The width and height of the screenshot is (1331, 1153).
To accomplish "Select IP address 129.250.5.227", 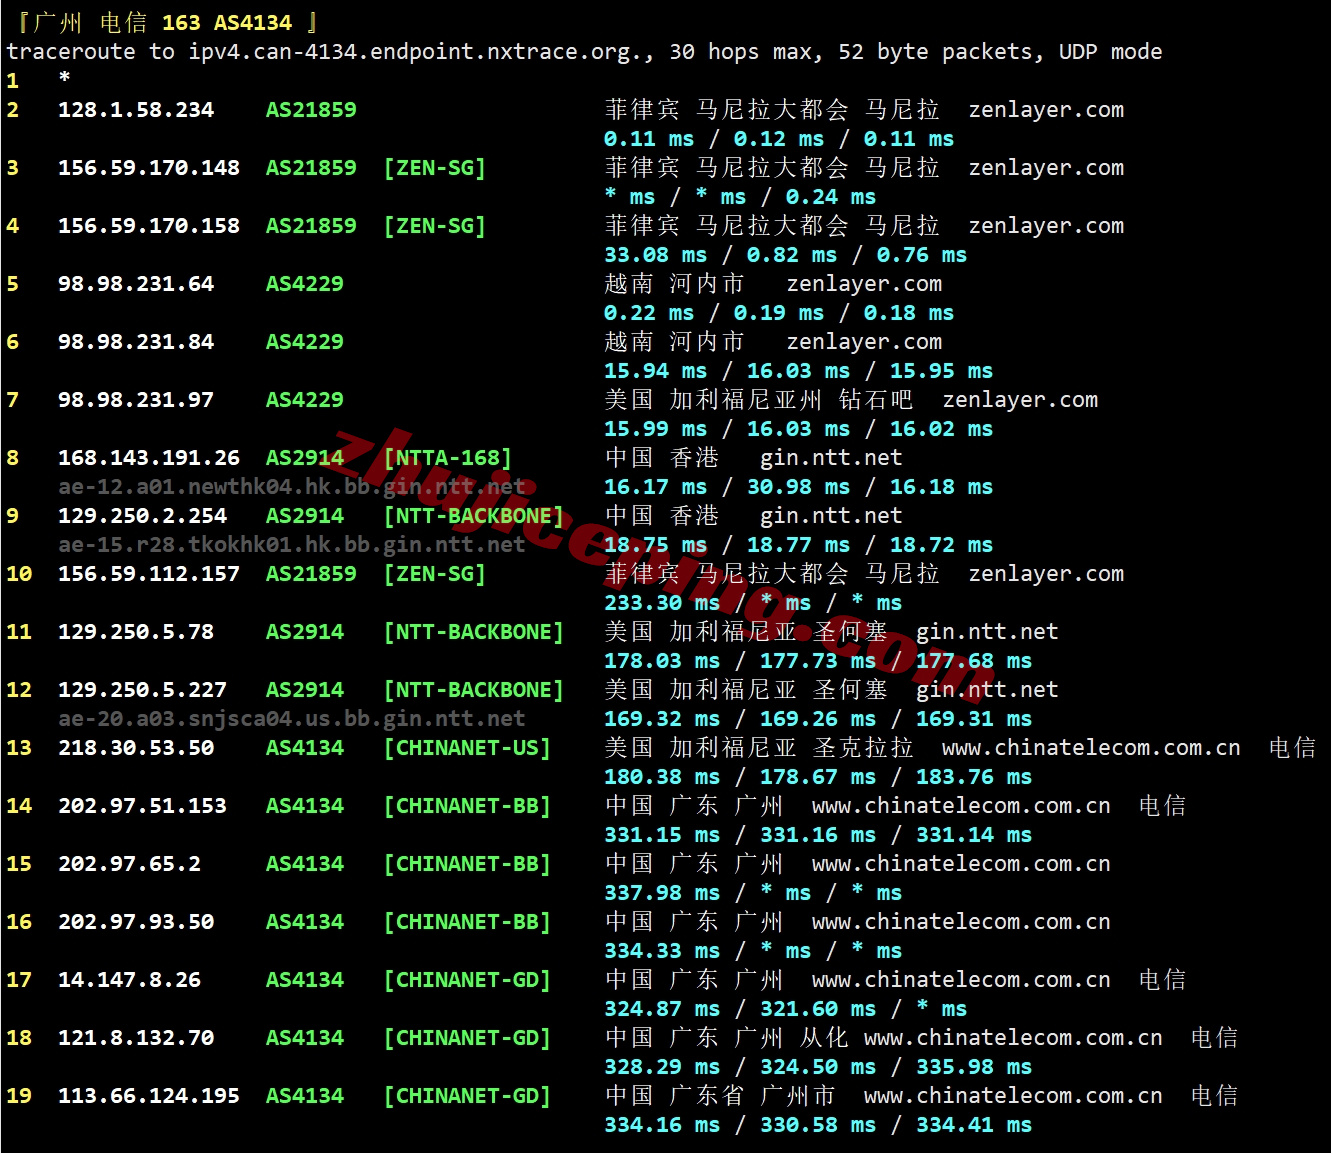I will pos(143,690).
